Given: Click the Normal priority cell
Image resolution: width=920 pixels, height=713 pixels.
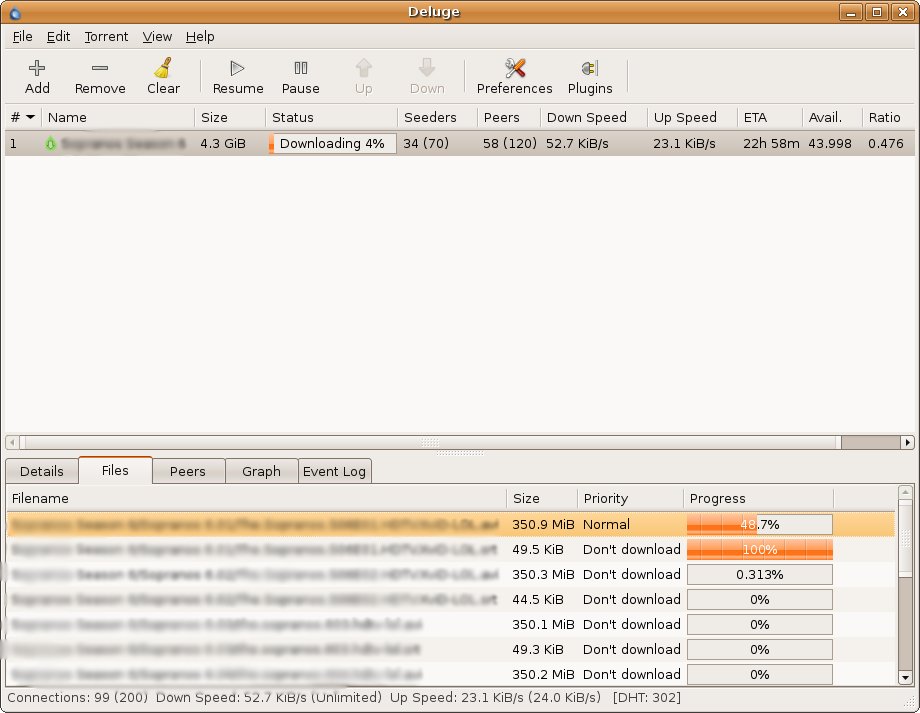Looking at the screenshot, I should click(606, 525).
